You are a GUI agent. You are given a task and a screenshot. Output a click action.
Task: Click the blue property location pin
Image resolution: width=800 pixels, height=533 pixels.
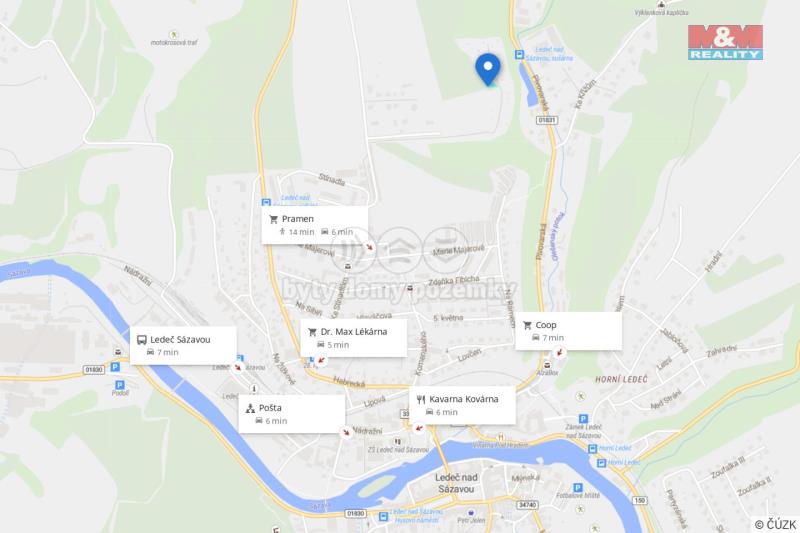tap(488, 69)
